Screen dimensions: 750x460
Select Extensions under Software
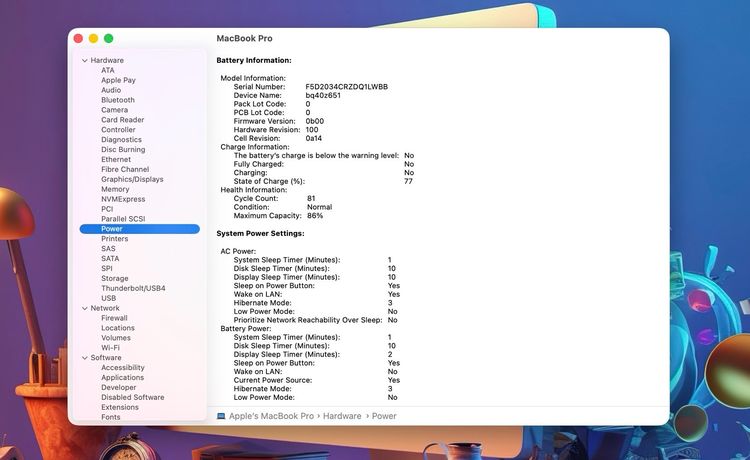point(120,407)
